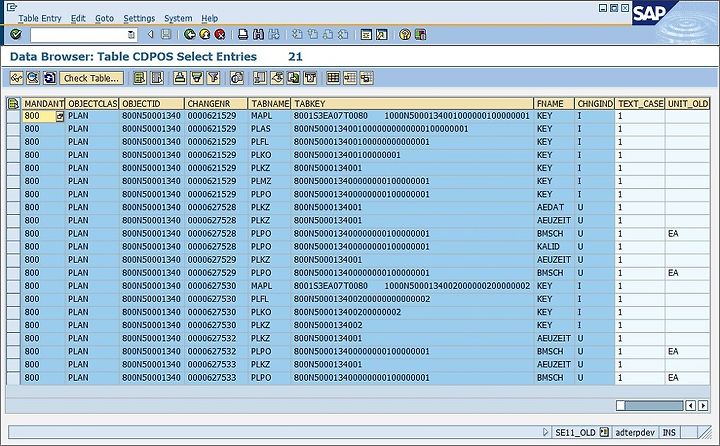The width and height of the screenshot is (720, 446).
Task: Expand status bar with triangle arrow
Action: (x=546, y=432)
